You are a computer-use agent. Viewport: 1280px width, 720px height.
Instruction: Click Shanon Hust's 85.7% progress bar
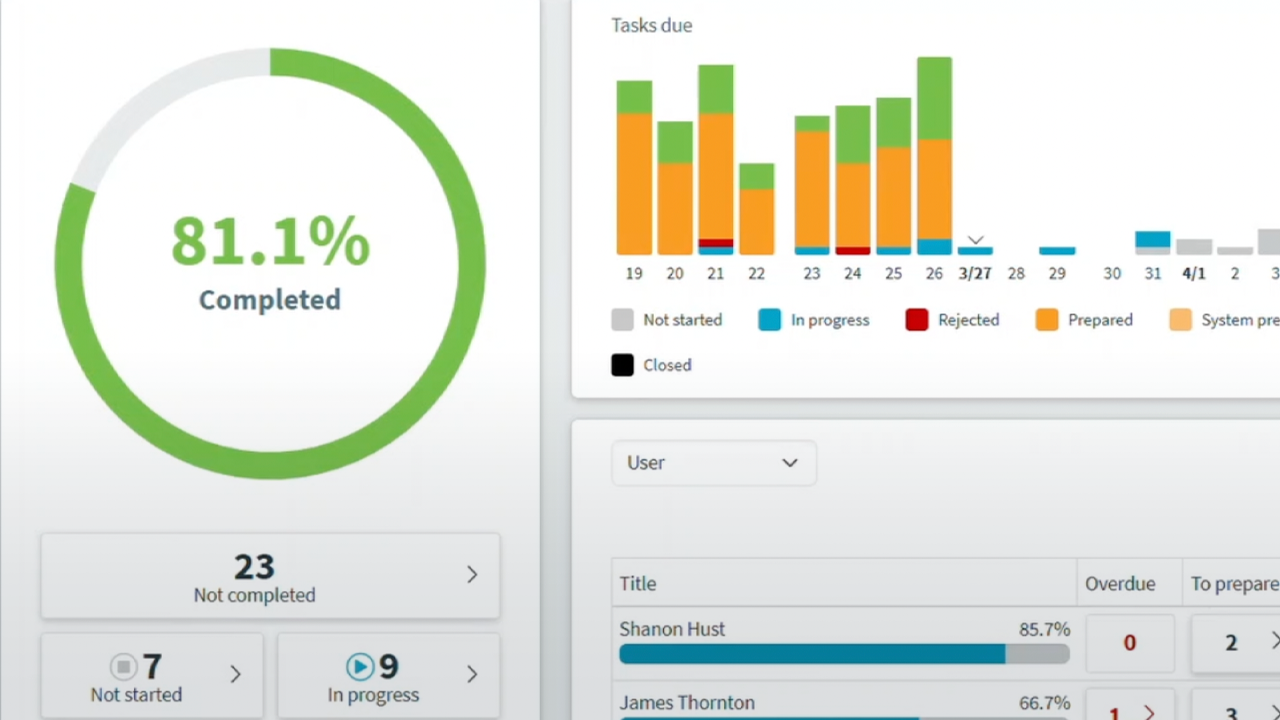[x=844, y=654]
